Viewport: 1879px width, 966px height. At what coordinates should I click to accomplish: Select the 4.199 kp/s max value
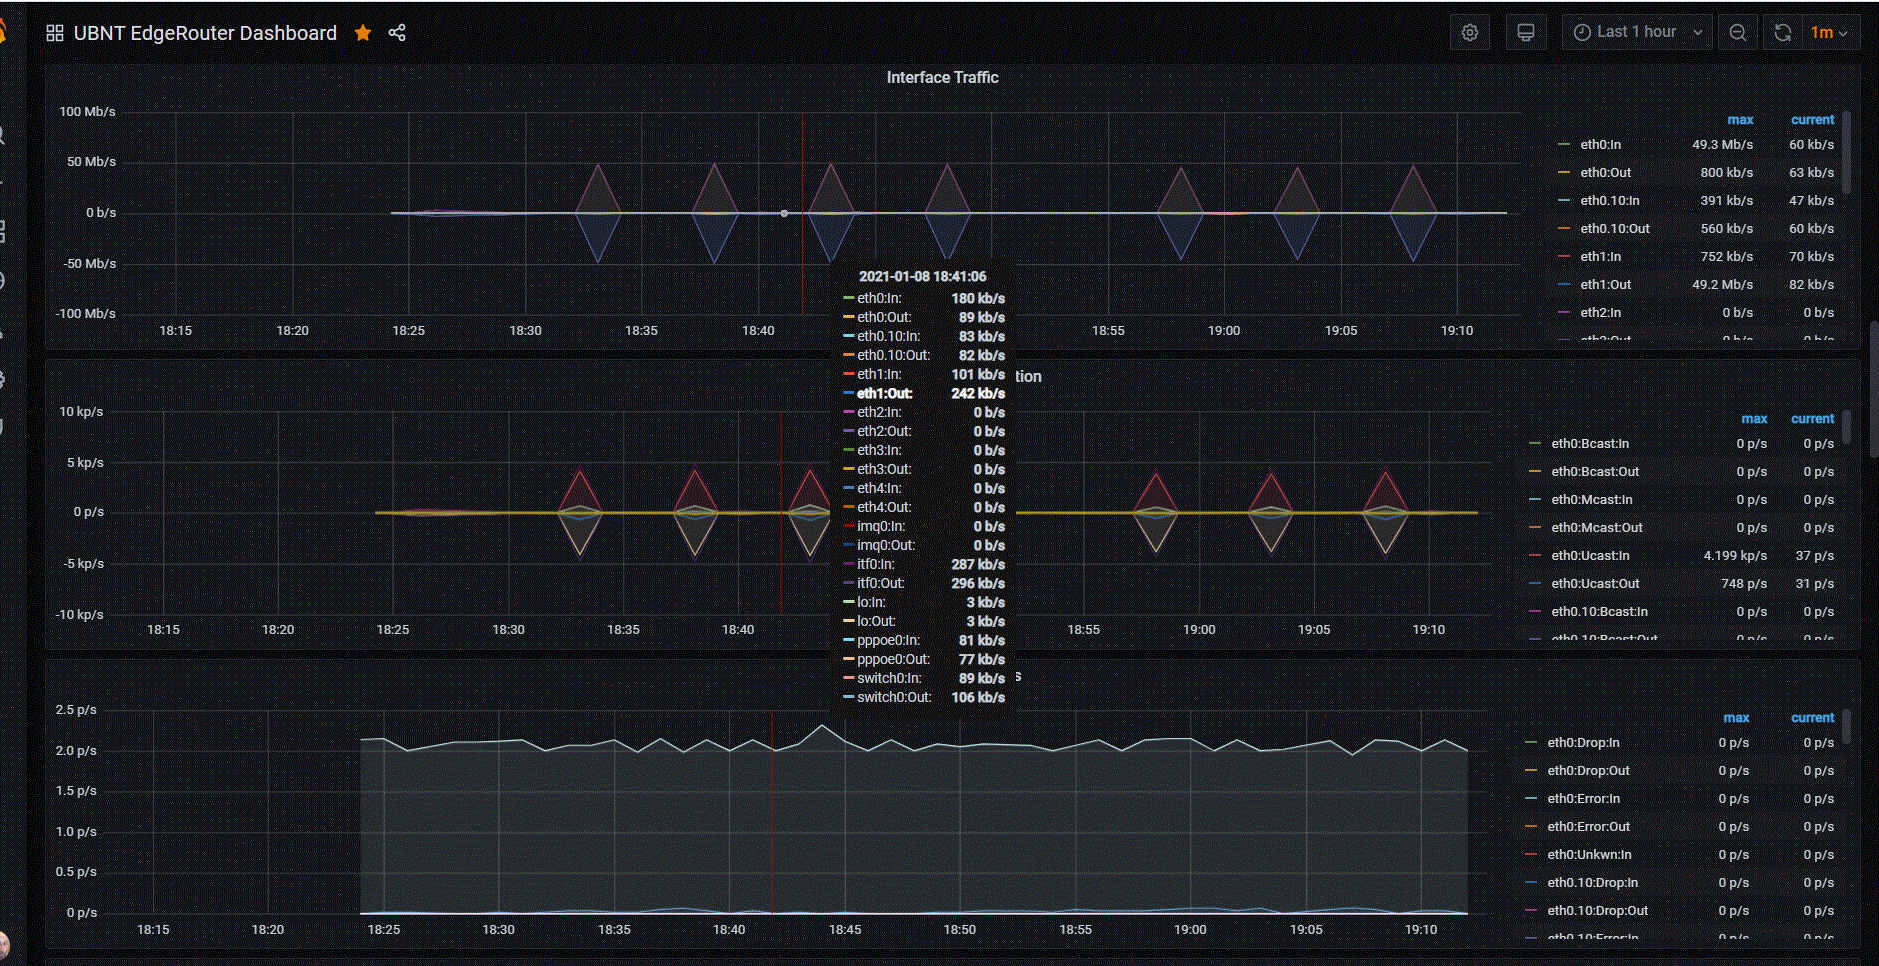[x=1735, y=555]
